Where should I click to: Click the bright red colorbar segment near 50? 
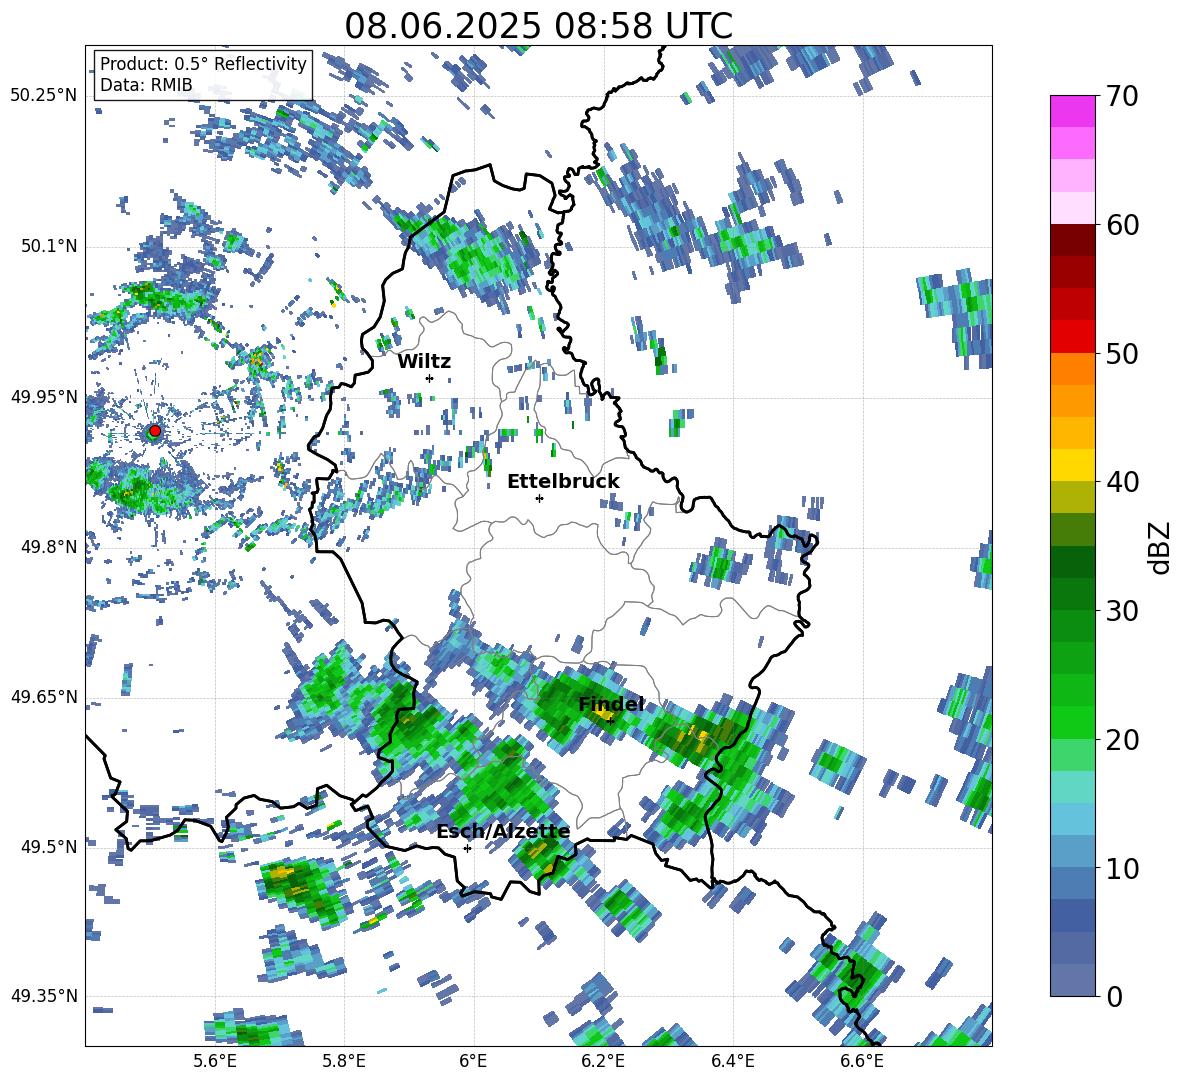click(x=1072, y=337)
